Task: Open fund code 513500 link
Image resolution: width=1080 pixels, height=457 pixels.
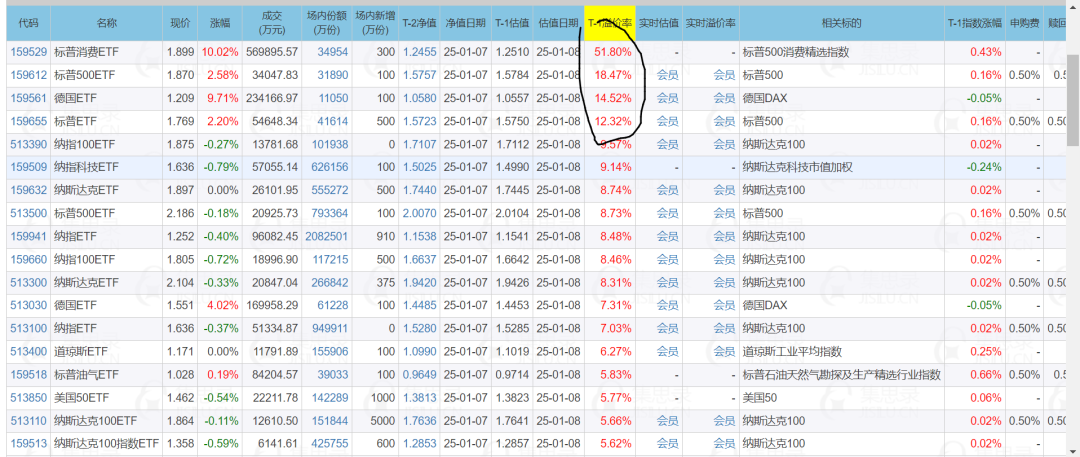Action: coord(28,213)
